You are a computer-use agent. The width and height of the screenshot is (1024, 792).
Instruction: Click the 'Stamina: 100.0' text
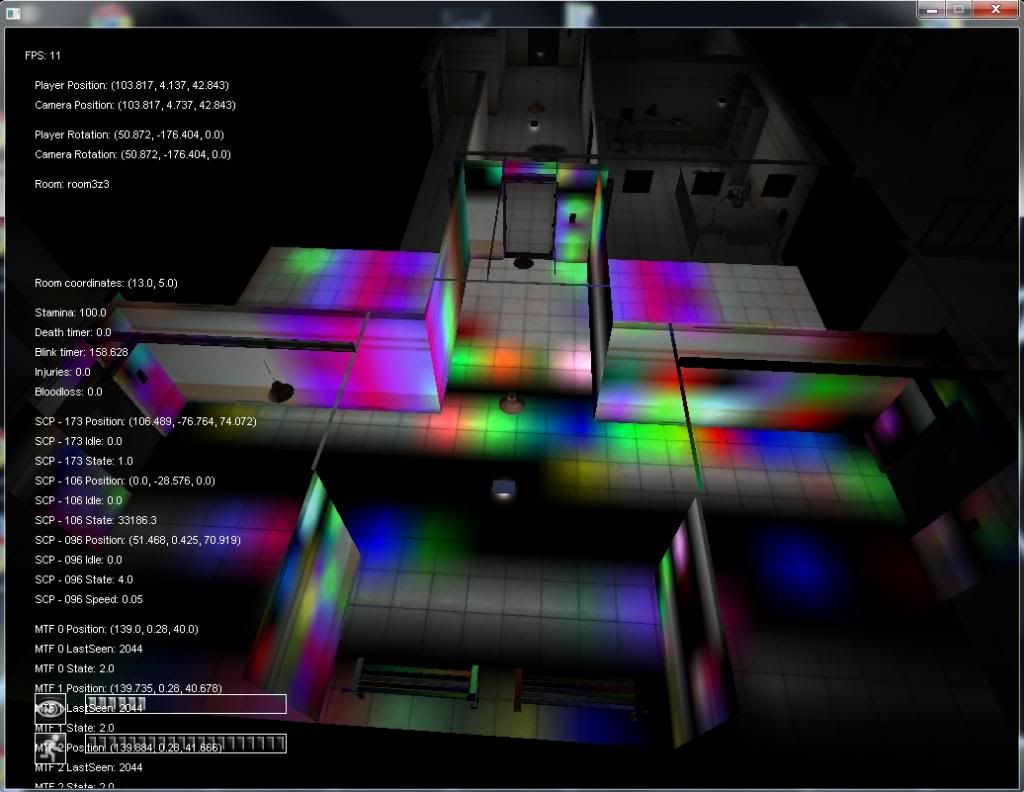(x=70, y=313)
